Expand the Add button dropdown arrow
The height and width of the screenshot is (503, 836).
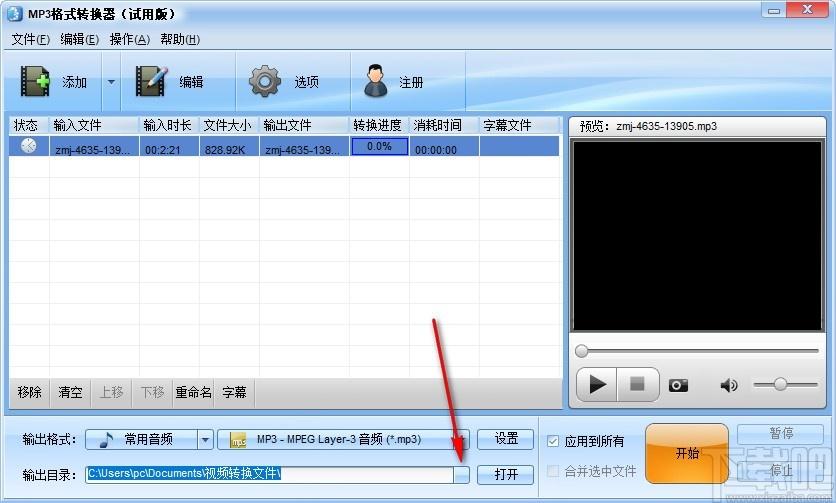(x=111, y=82)
